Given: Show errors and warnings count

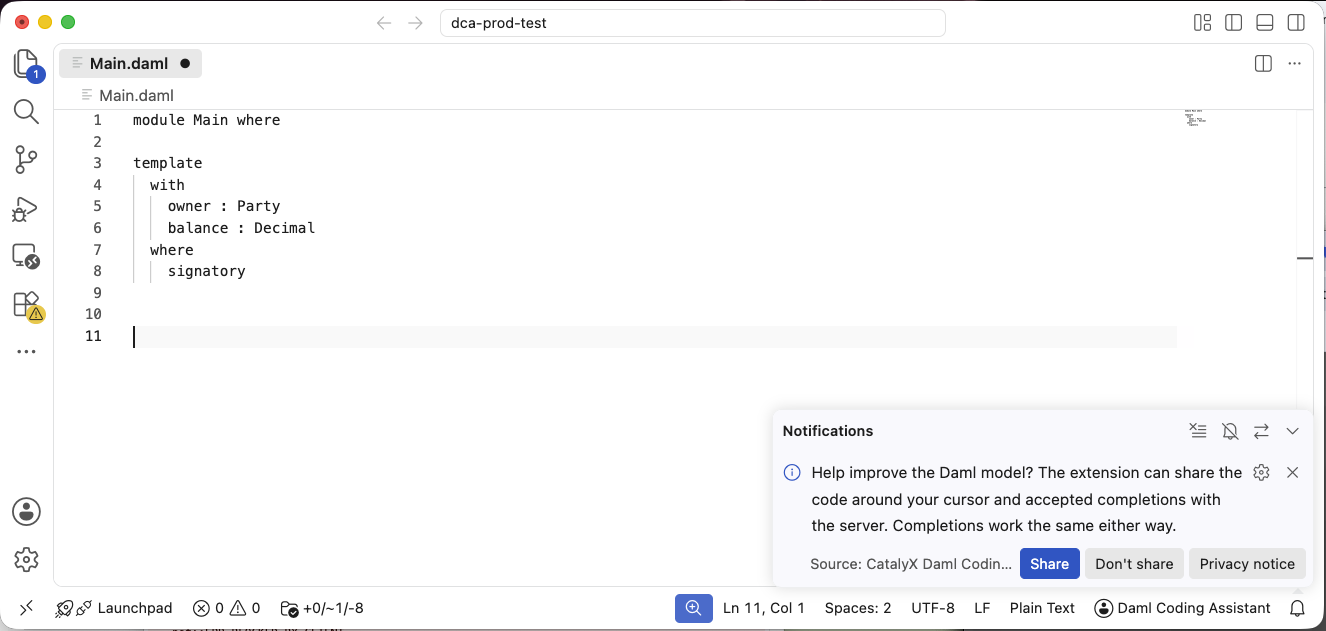Looking at the screenshot, I should (226, 608).
